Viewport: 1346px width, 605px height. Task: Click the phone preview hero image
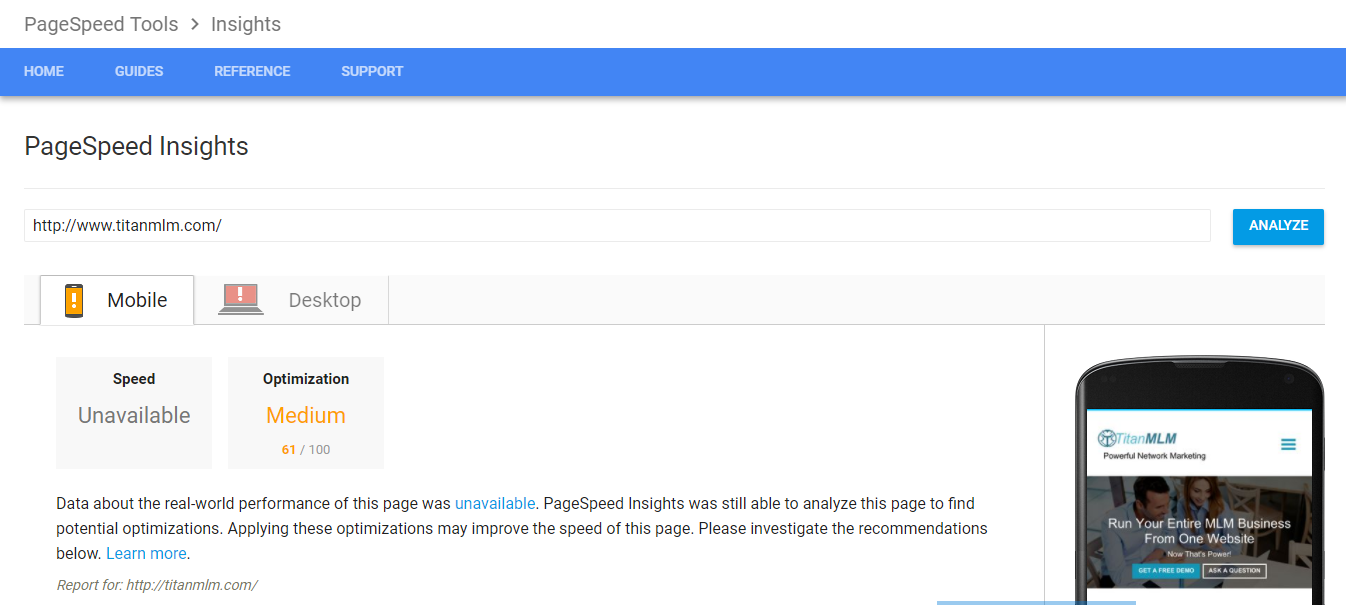1199,532
